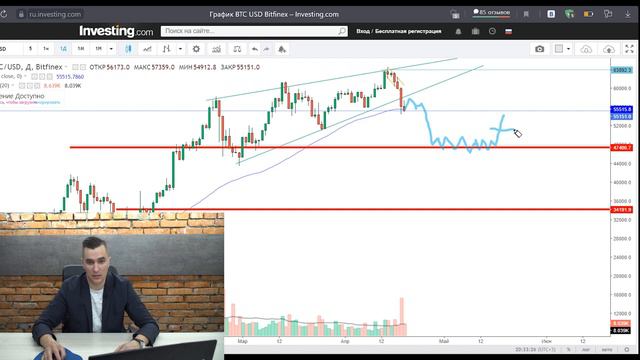Click the magnifier search icon on site

tap(342, 31)
